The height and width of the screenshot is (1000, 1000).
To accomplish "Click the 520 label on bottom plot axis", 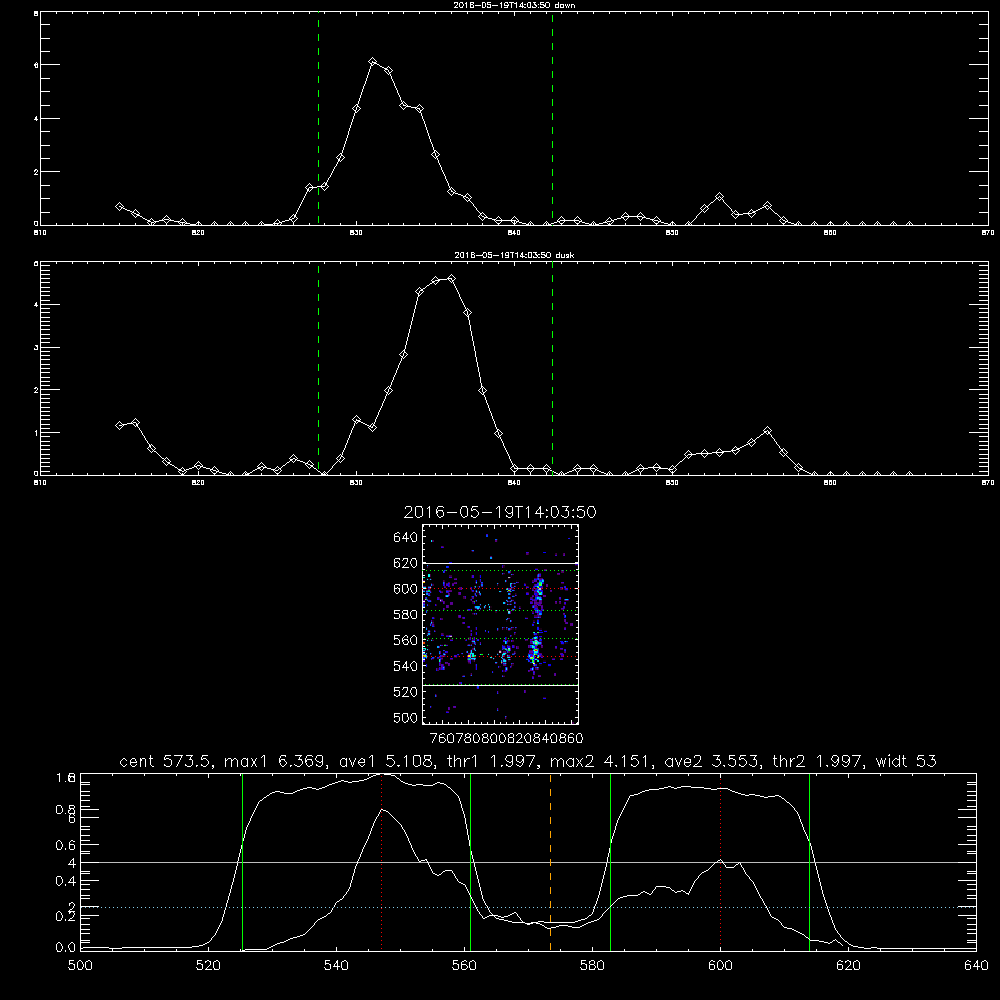I will click(208, 966).
